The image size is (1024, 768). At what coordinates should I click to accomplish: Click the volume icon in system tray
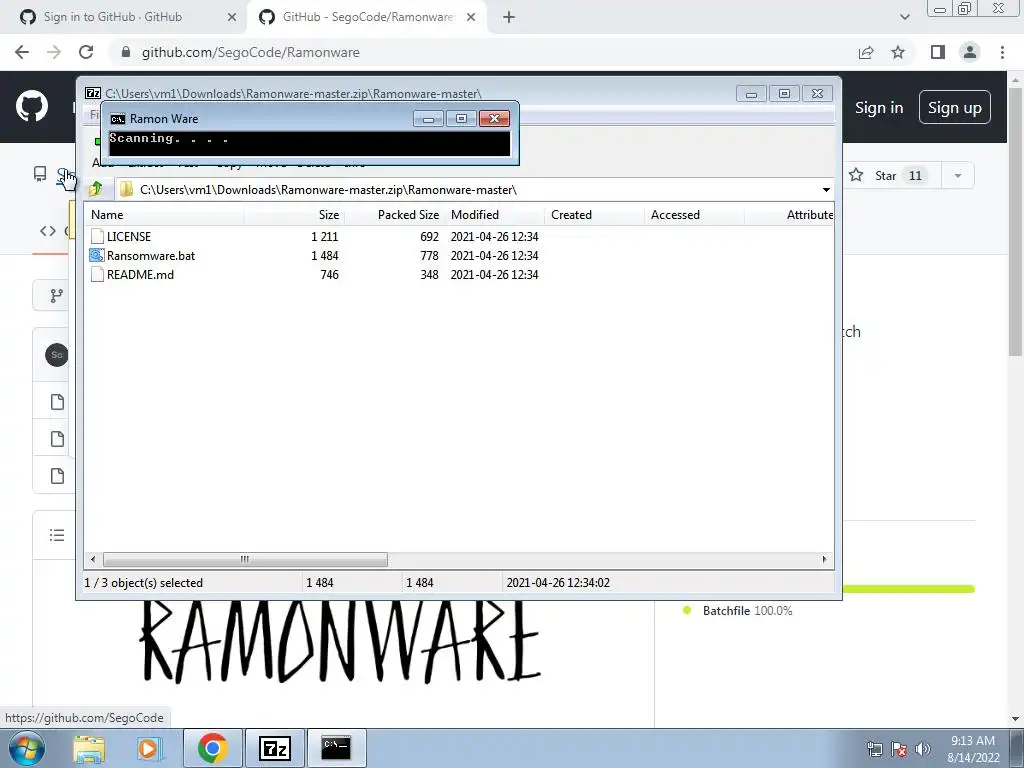pos(923,749)
